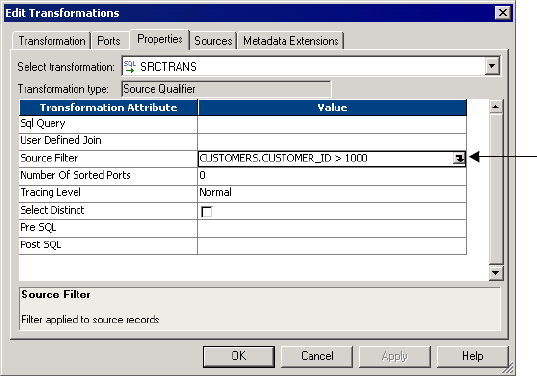The width and height of the screenshot is (537, 376).
Task: Select the Pre SQL attribute label
Action: pyautogui.click(x=38, y=227)
